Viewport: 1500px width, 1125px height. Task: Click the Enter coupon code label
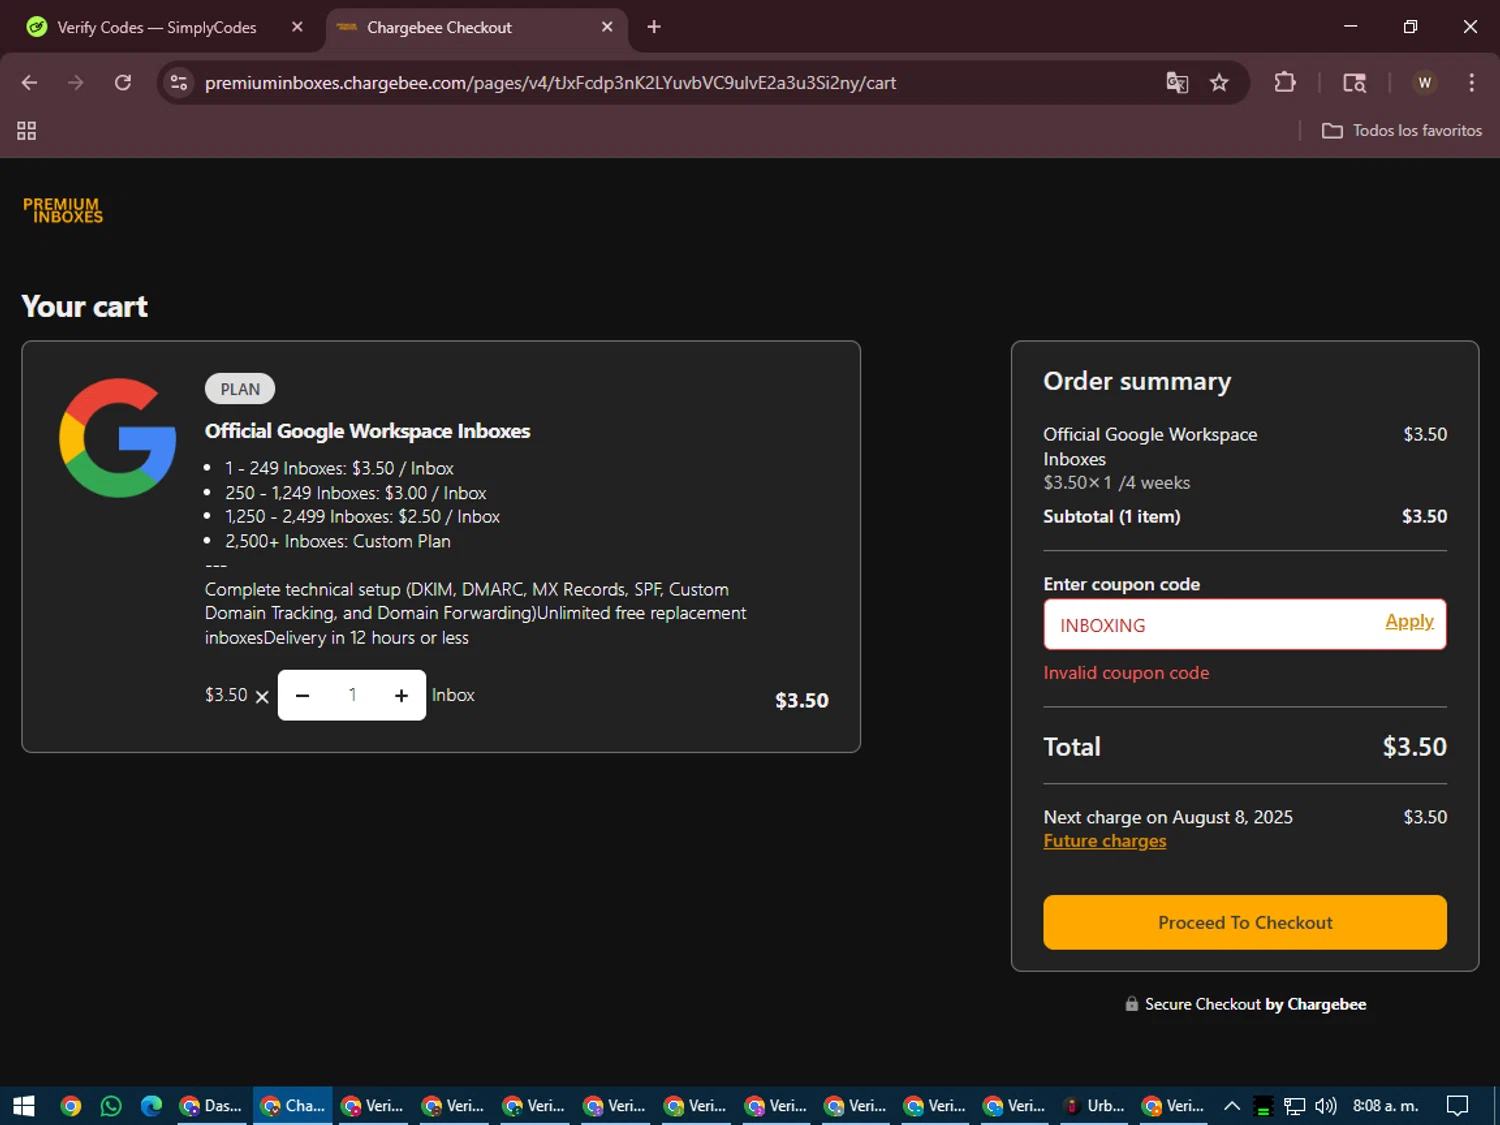click(1121, 584)
